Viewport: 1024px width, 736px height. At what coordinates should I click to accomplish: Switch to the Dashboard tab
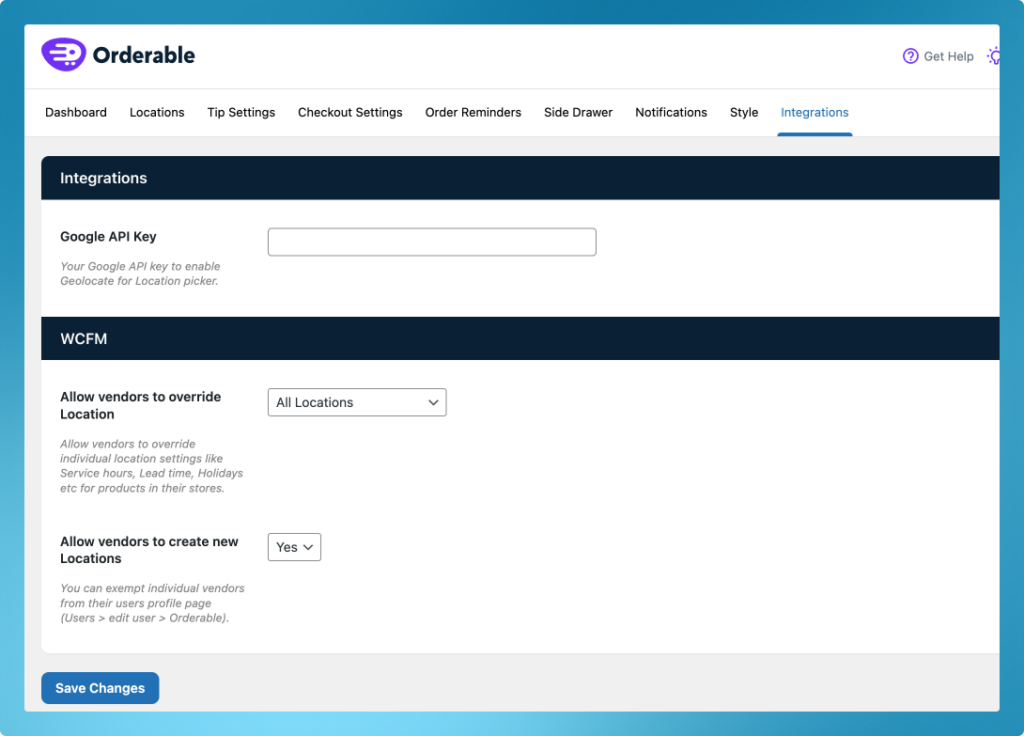(x=76, y=112)
